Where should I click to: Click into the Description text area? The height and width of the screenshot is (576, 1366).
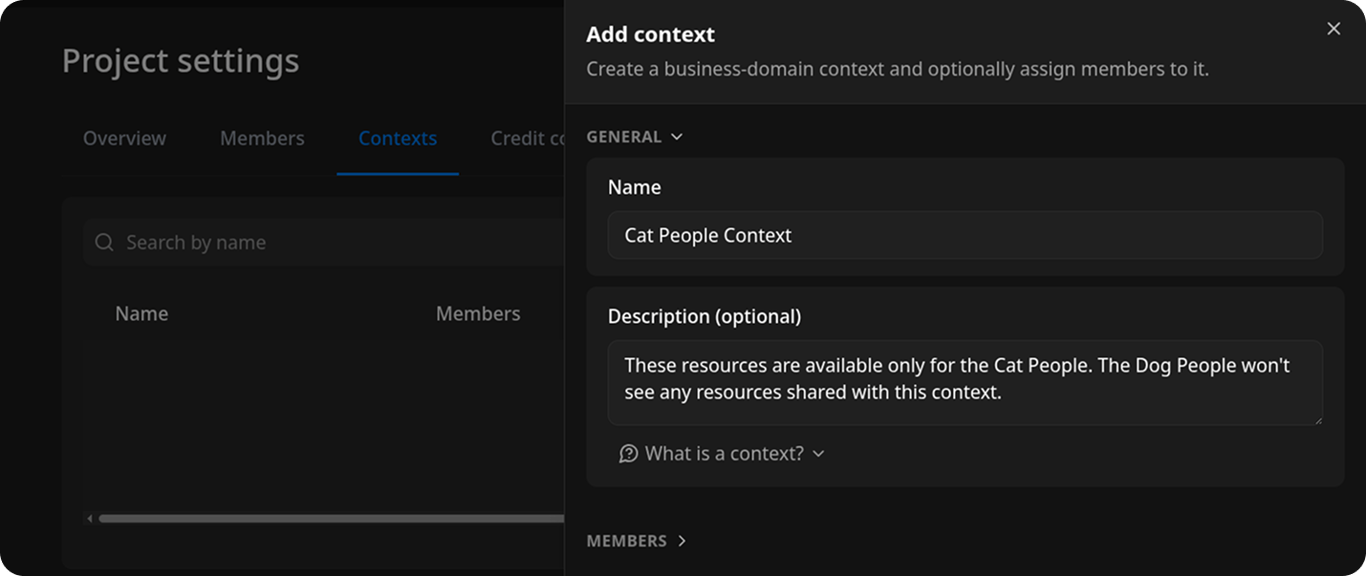click(x=965, y=383)
